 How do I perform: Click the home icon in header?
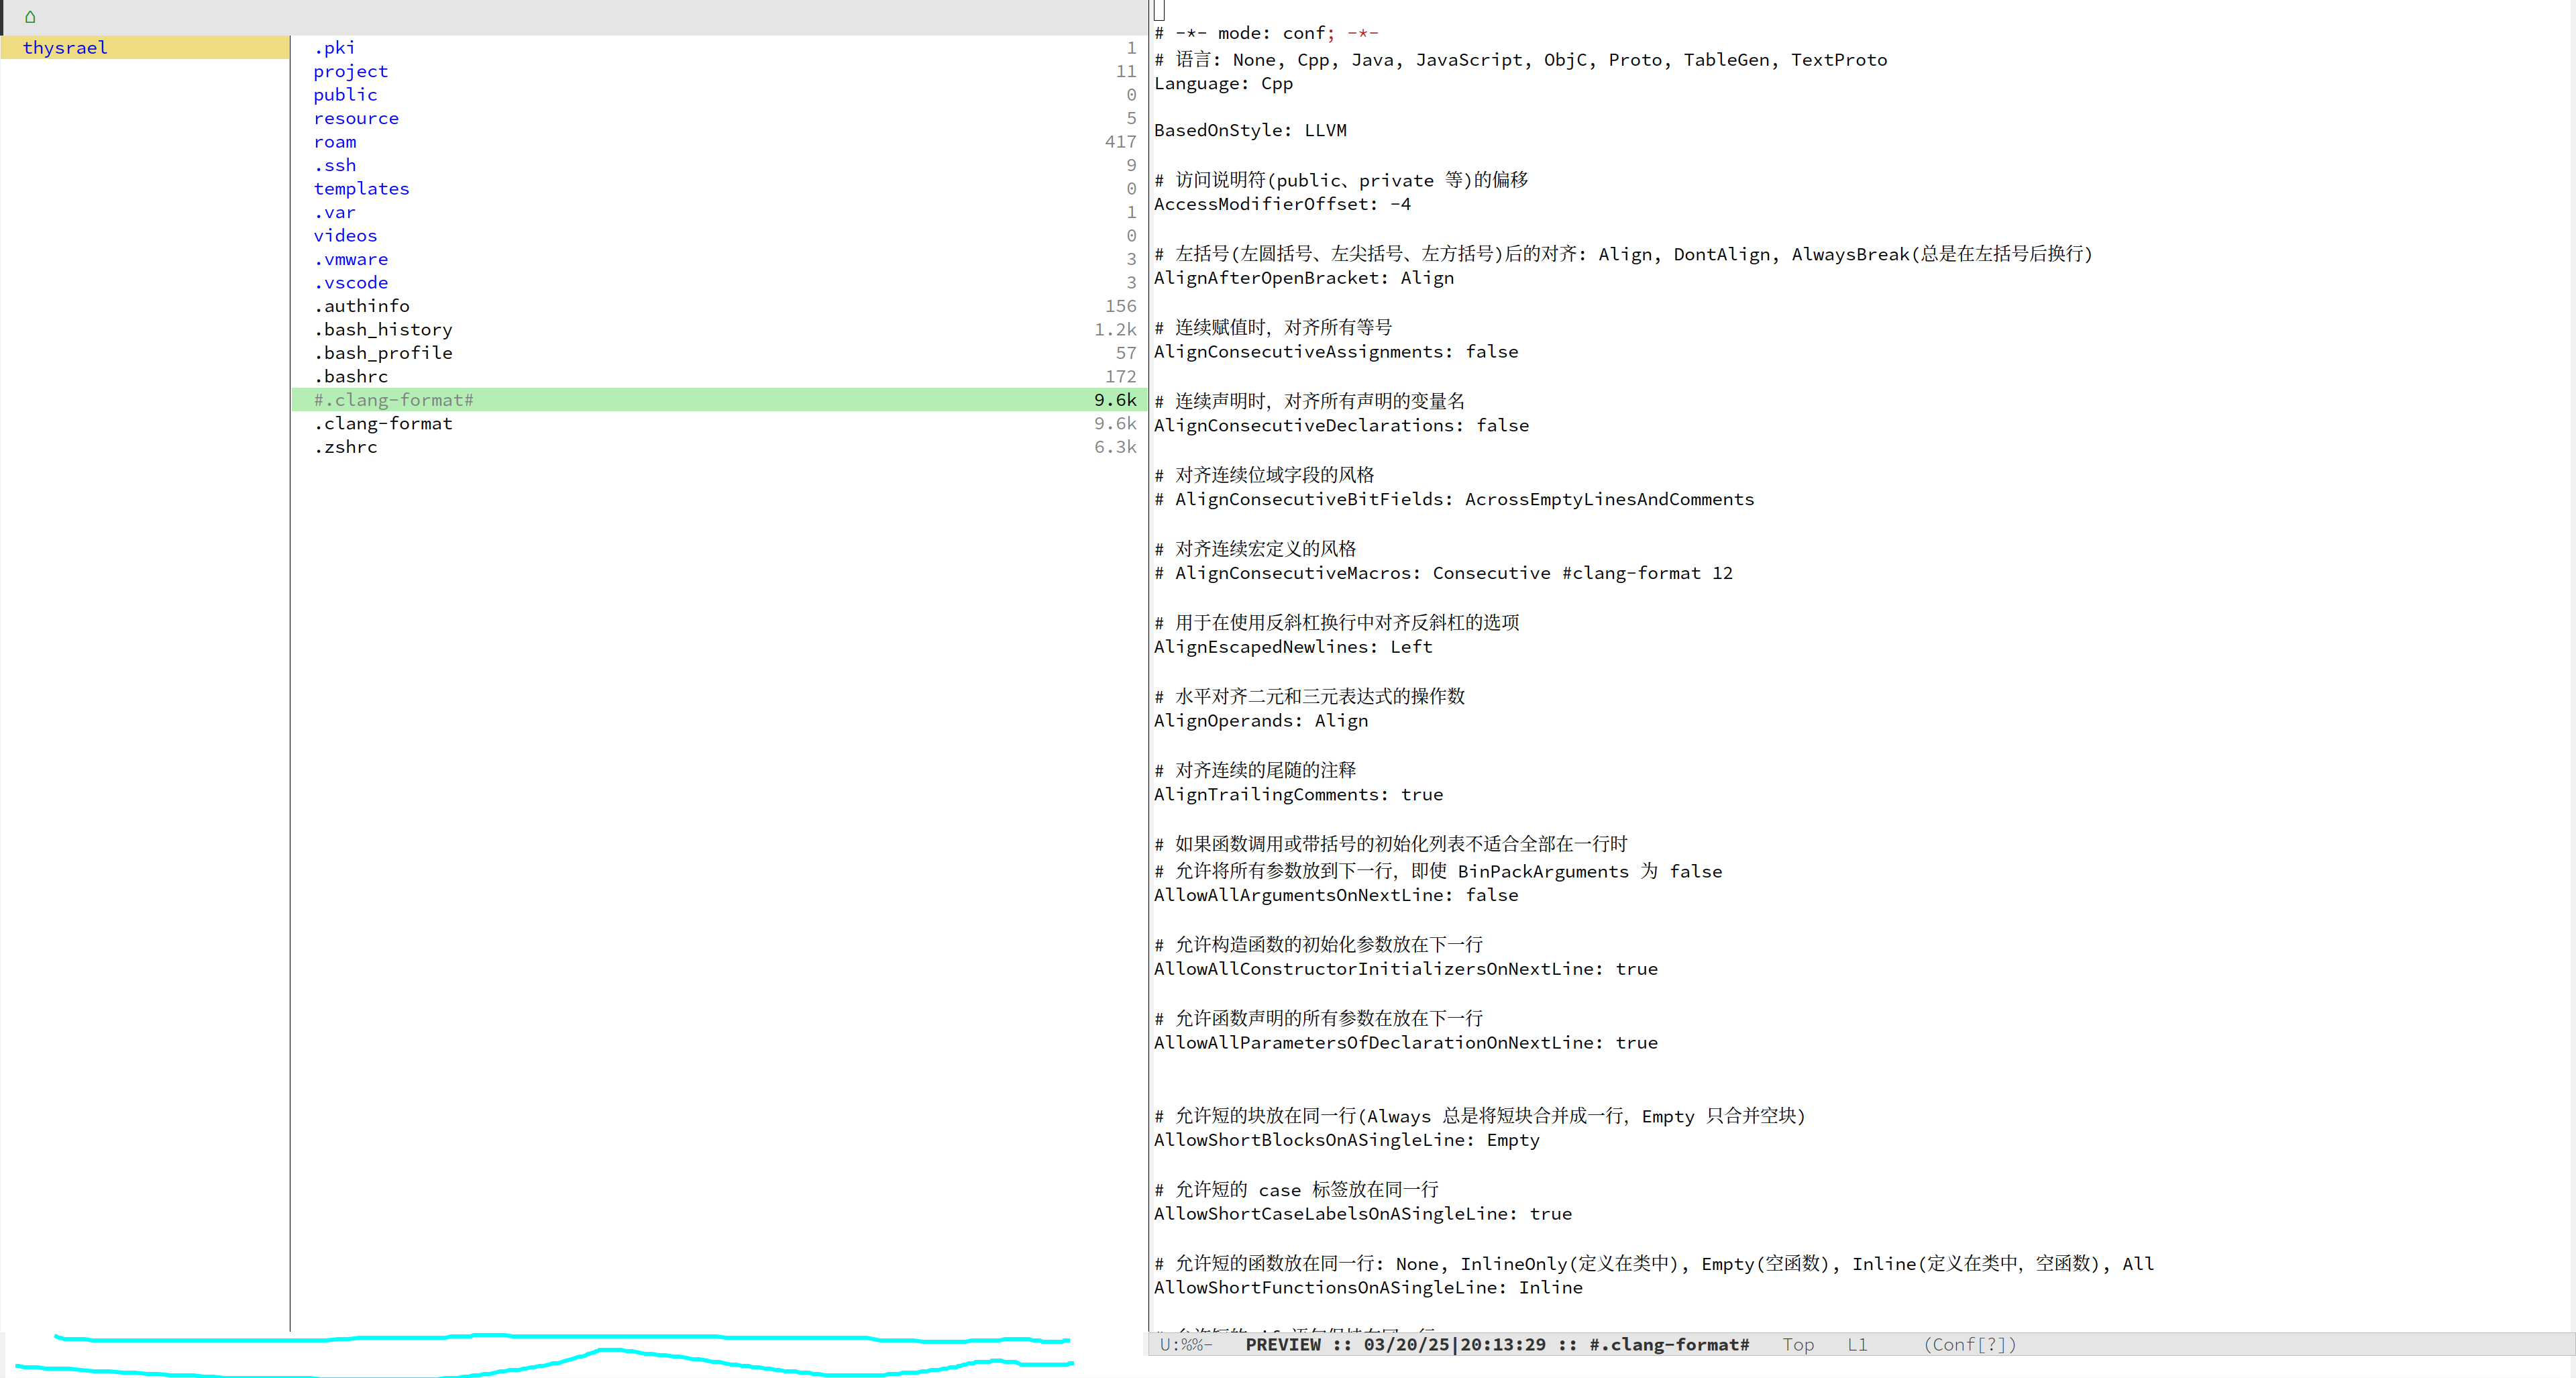tap(30, 17)
